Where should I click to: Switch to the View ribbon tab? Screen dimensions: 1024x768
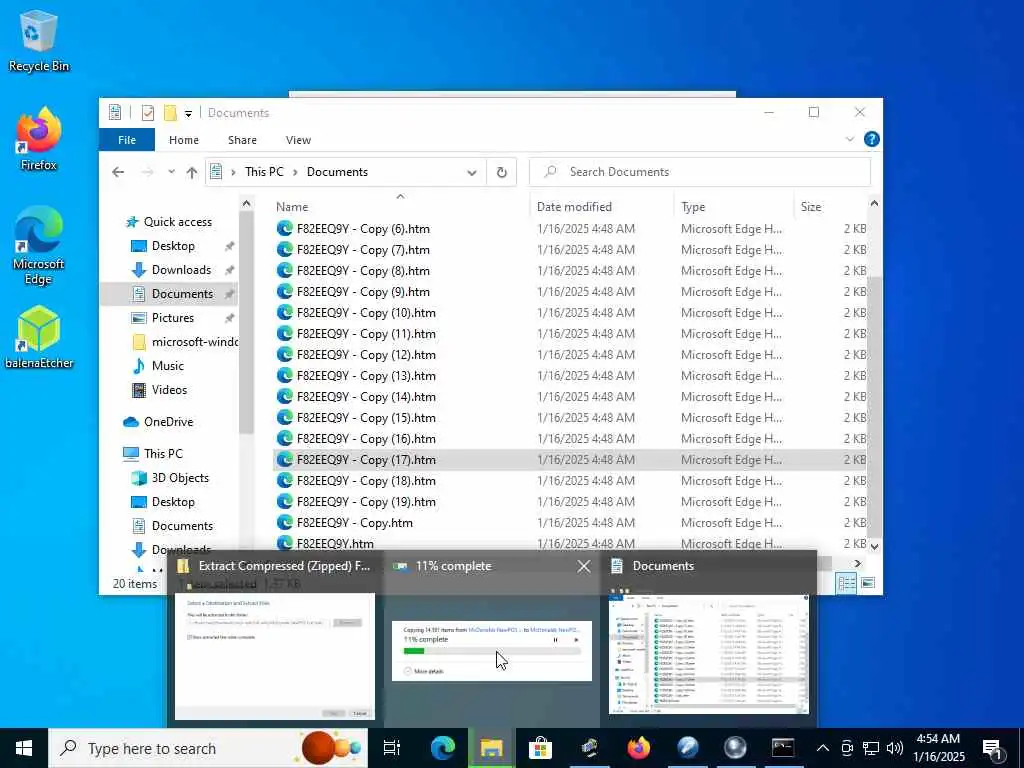[298, 140]
